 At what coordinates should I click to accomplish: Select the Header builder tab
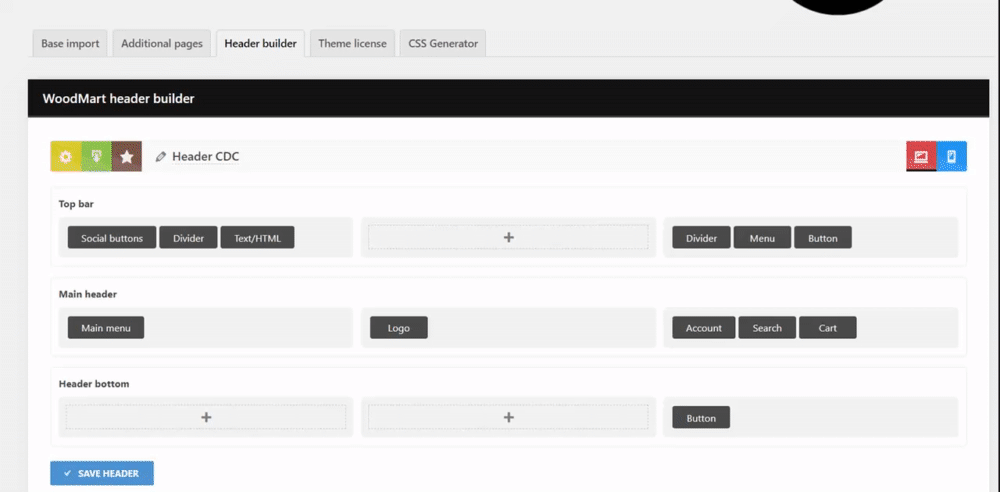click(260, 44)
